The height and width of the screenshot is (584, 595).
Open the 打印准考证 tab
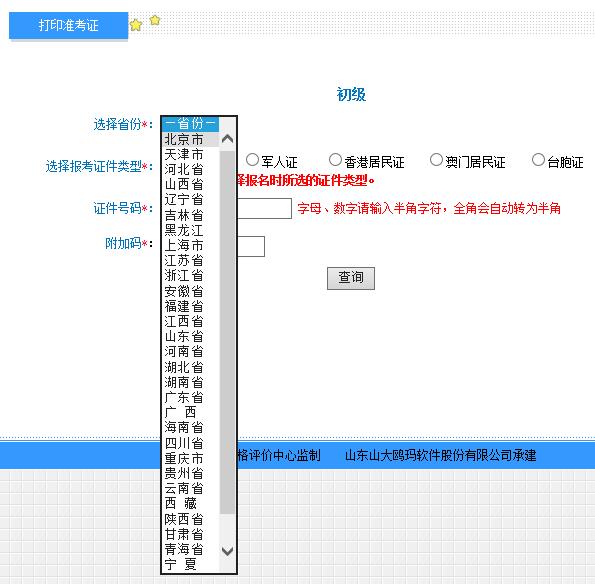[68, 25]
